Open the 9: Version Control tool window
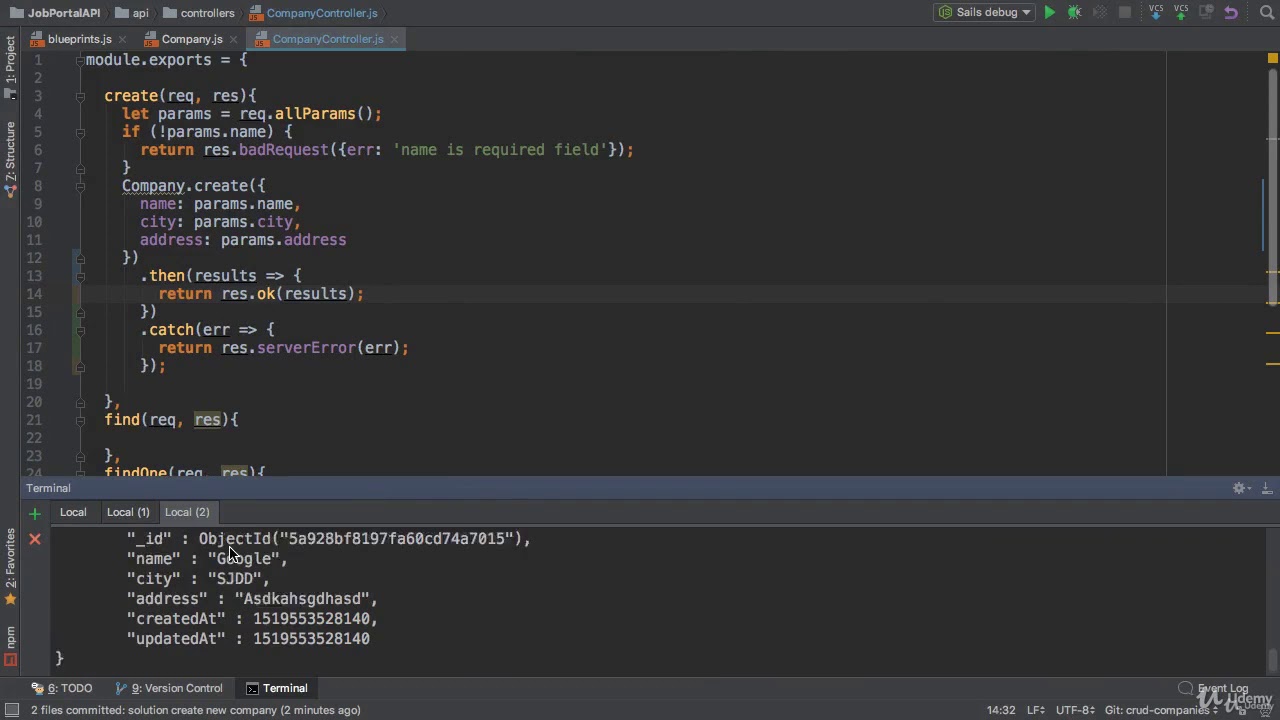 click(169, 688)
